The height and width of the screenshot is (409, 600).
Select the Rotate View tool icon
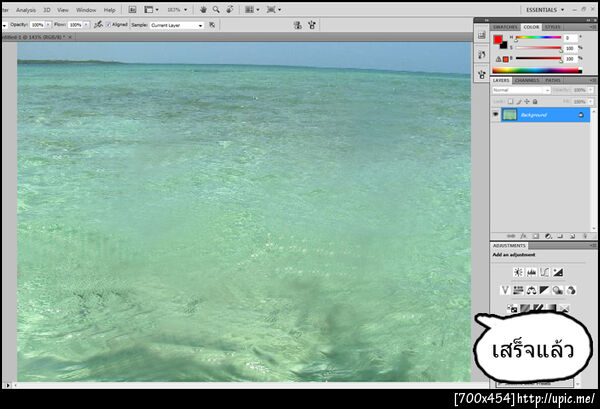pyautogui.click(x=230, y=10)
